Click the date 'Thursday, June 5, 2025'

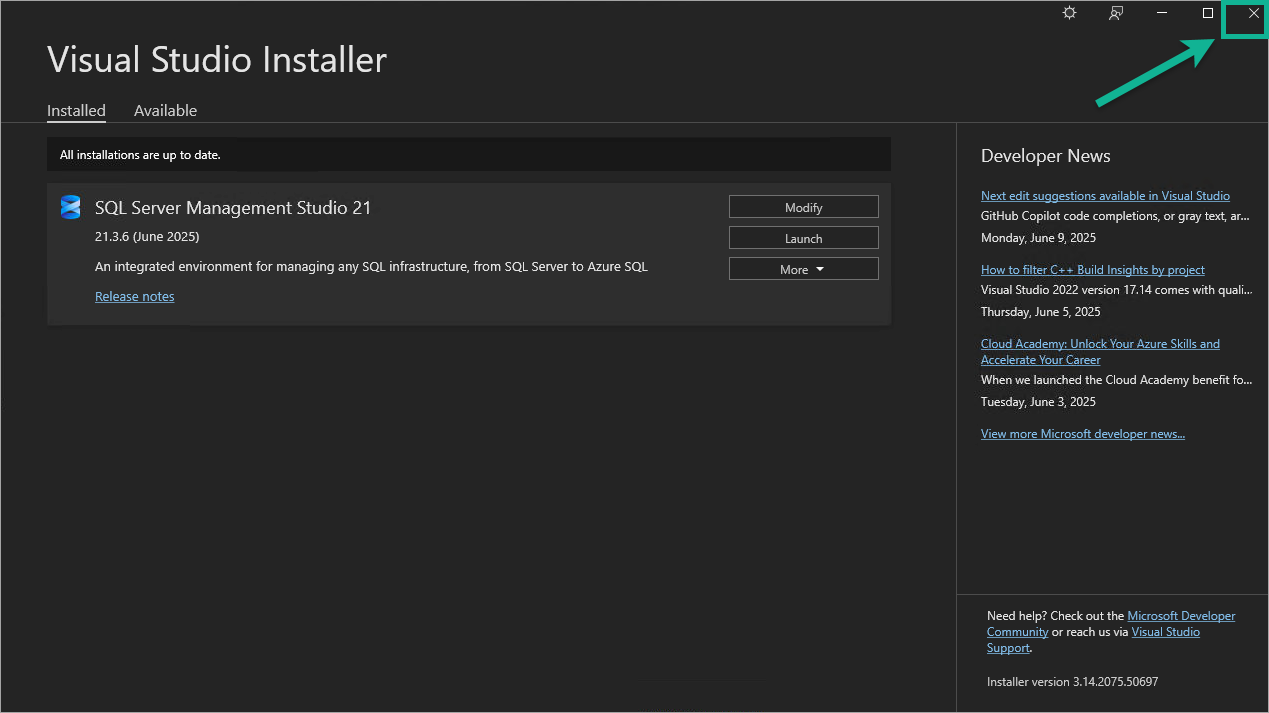[x=1040, y=312]
